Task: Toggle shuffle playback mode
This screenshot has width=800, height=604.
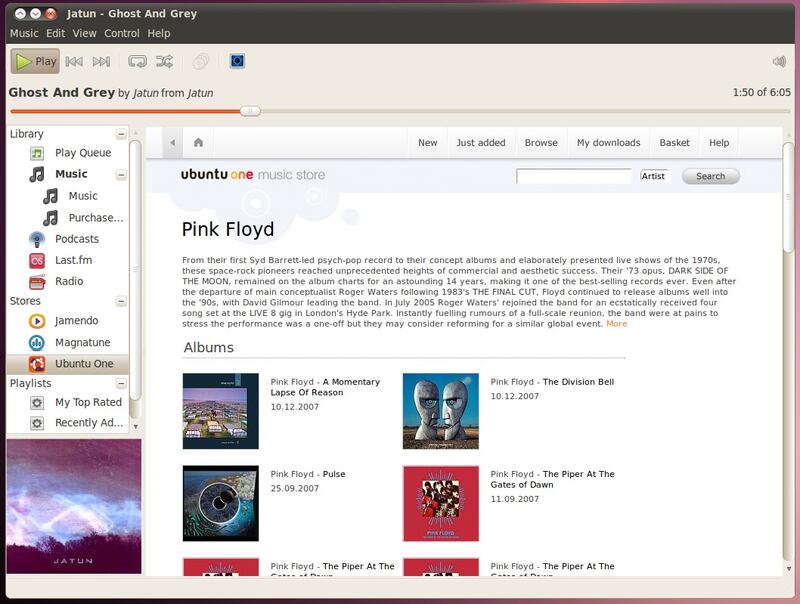Action: pyautogui.click(x=164, y=61)
